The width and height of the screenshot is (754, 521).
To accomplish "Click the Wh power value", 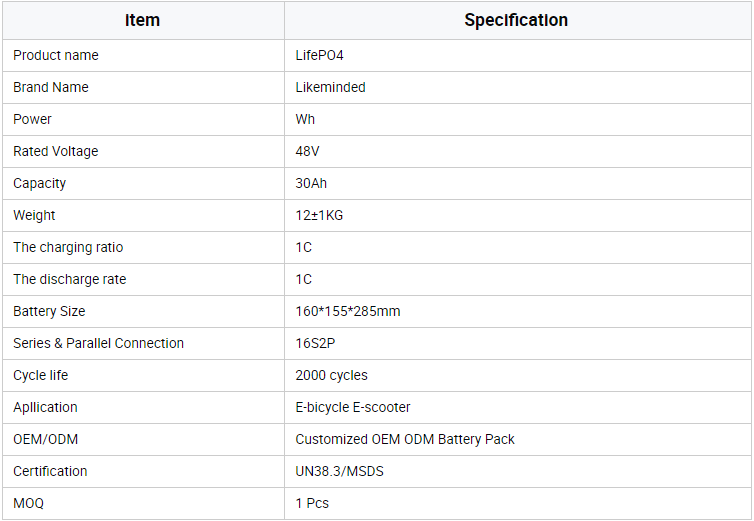I will 305,119.
